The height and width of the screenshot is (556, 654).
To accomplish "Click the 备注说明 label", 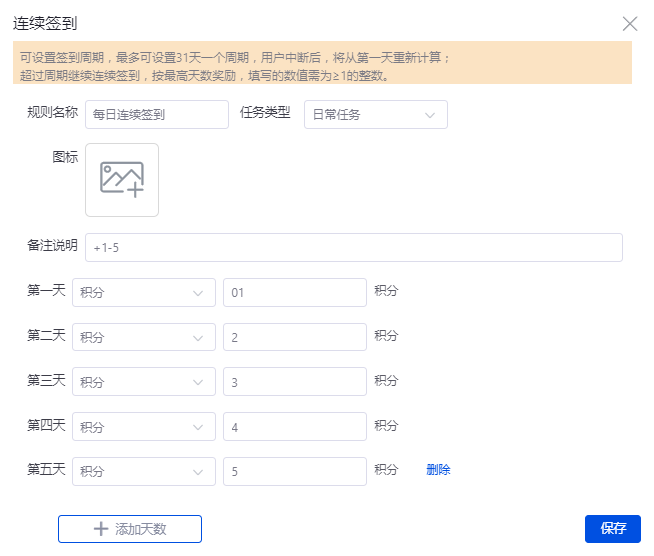I will [53, 245].
